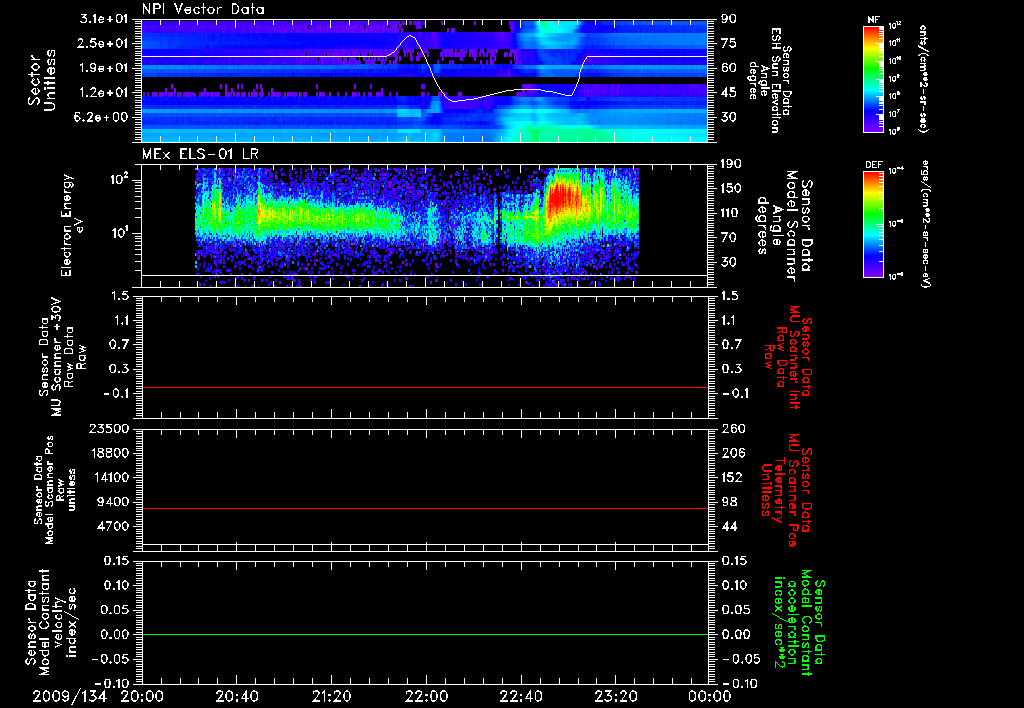Select the NPI Vector Data panel title

203,9
